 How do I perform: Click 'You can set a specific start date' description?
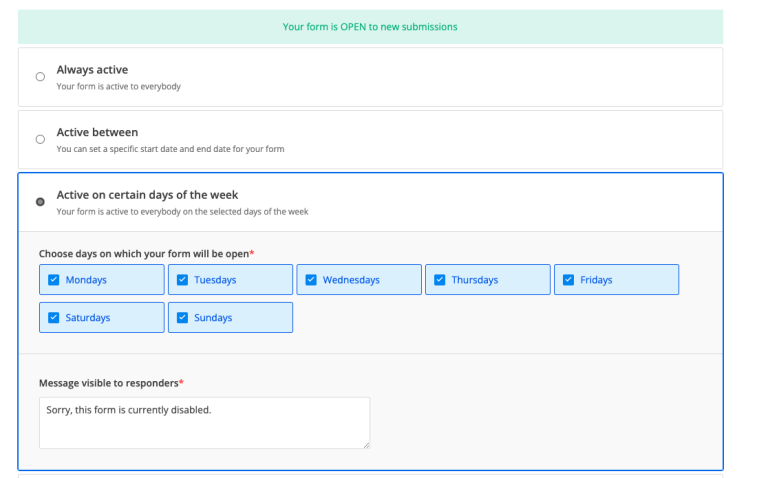click(x=170, y=149)
